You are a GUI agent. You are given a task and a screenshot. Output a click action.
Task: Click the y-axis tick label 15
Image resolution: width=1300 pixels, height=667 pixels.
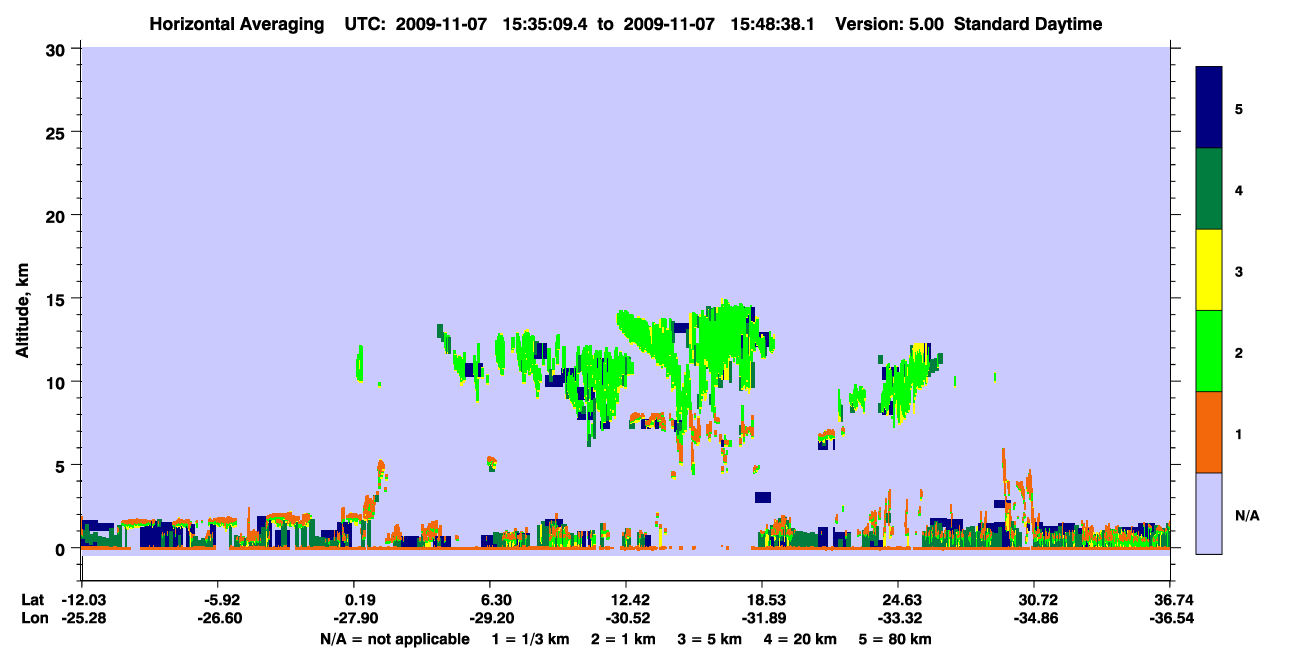tap(58, 298)
